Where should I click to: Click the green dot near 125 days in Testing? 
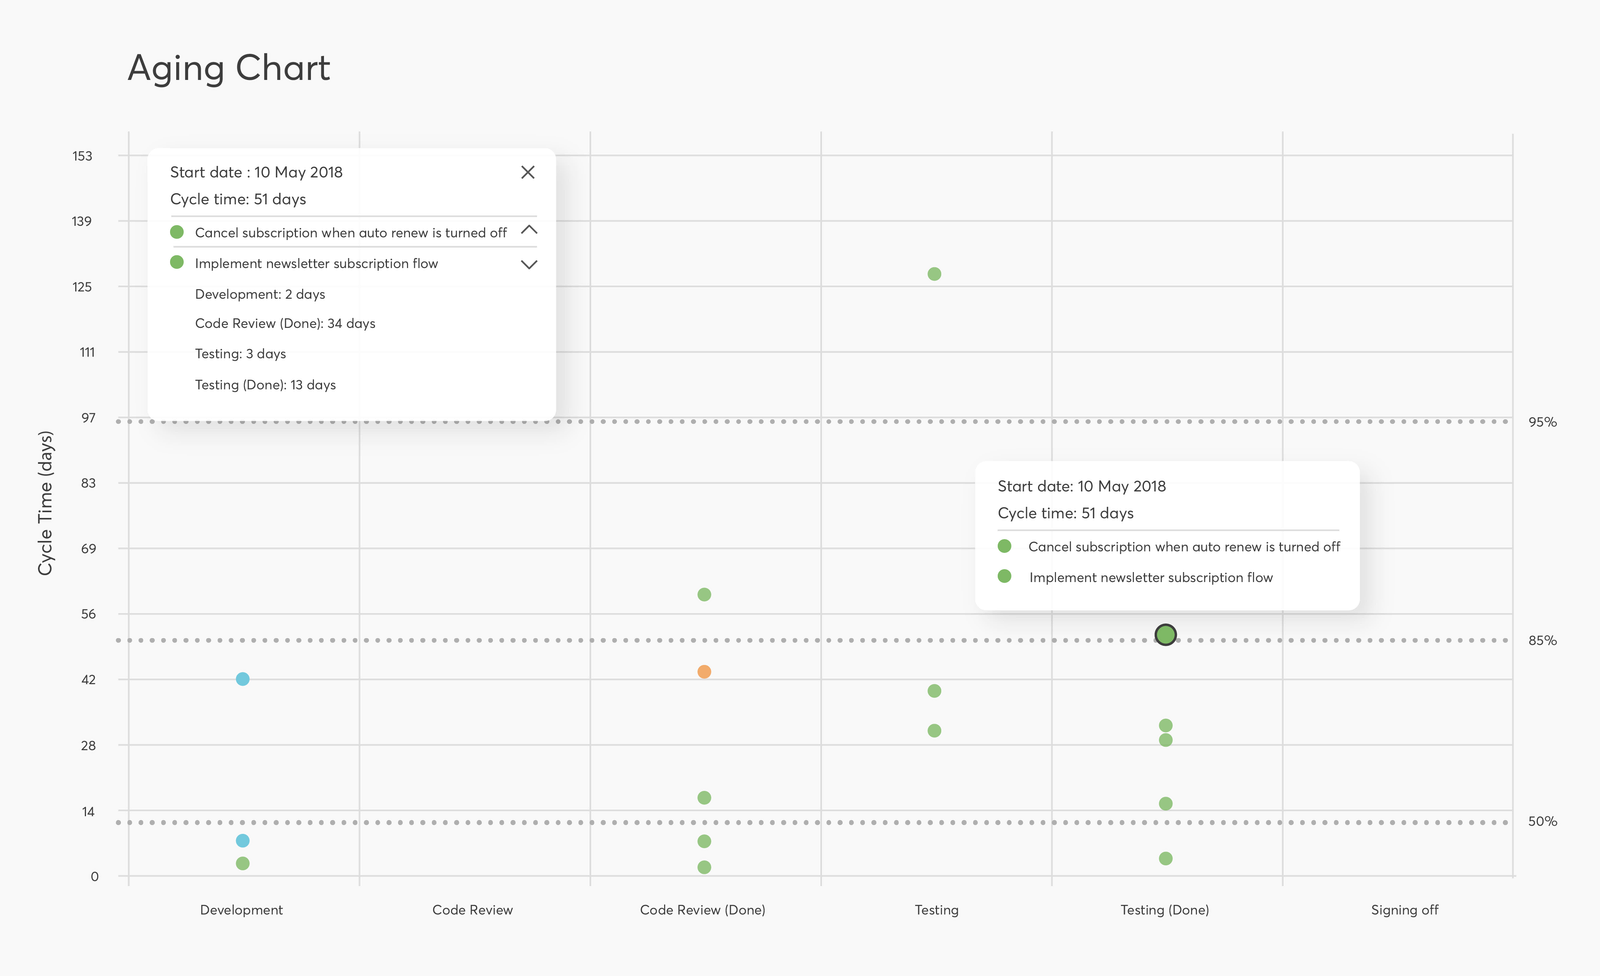934,274
